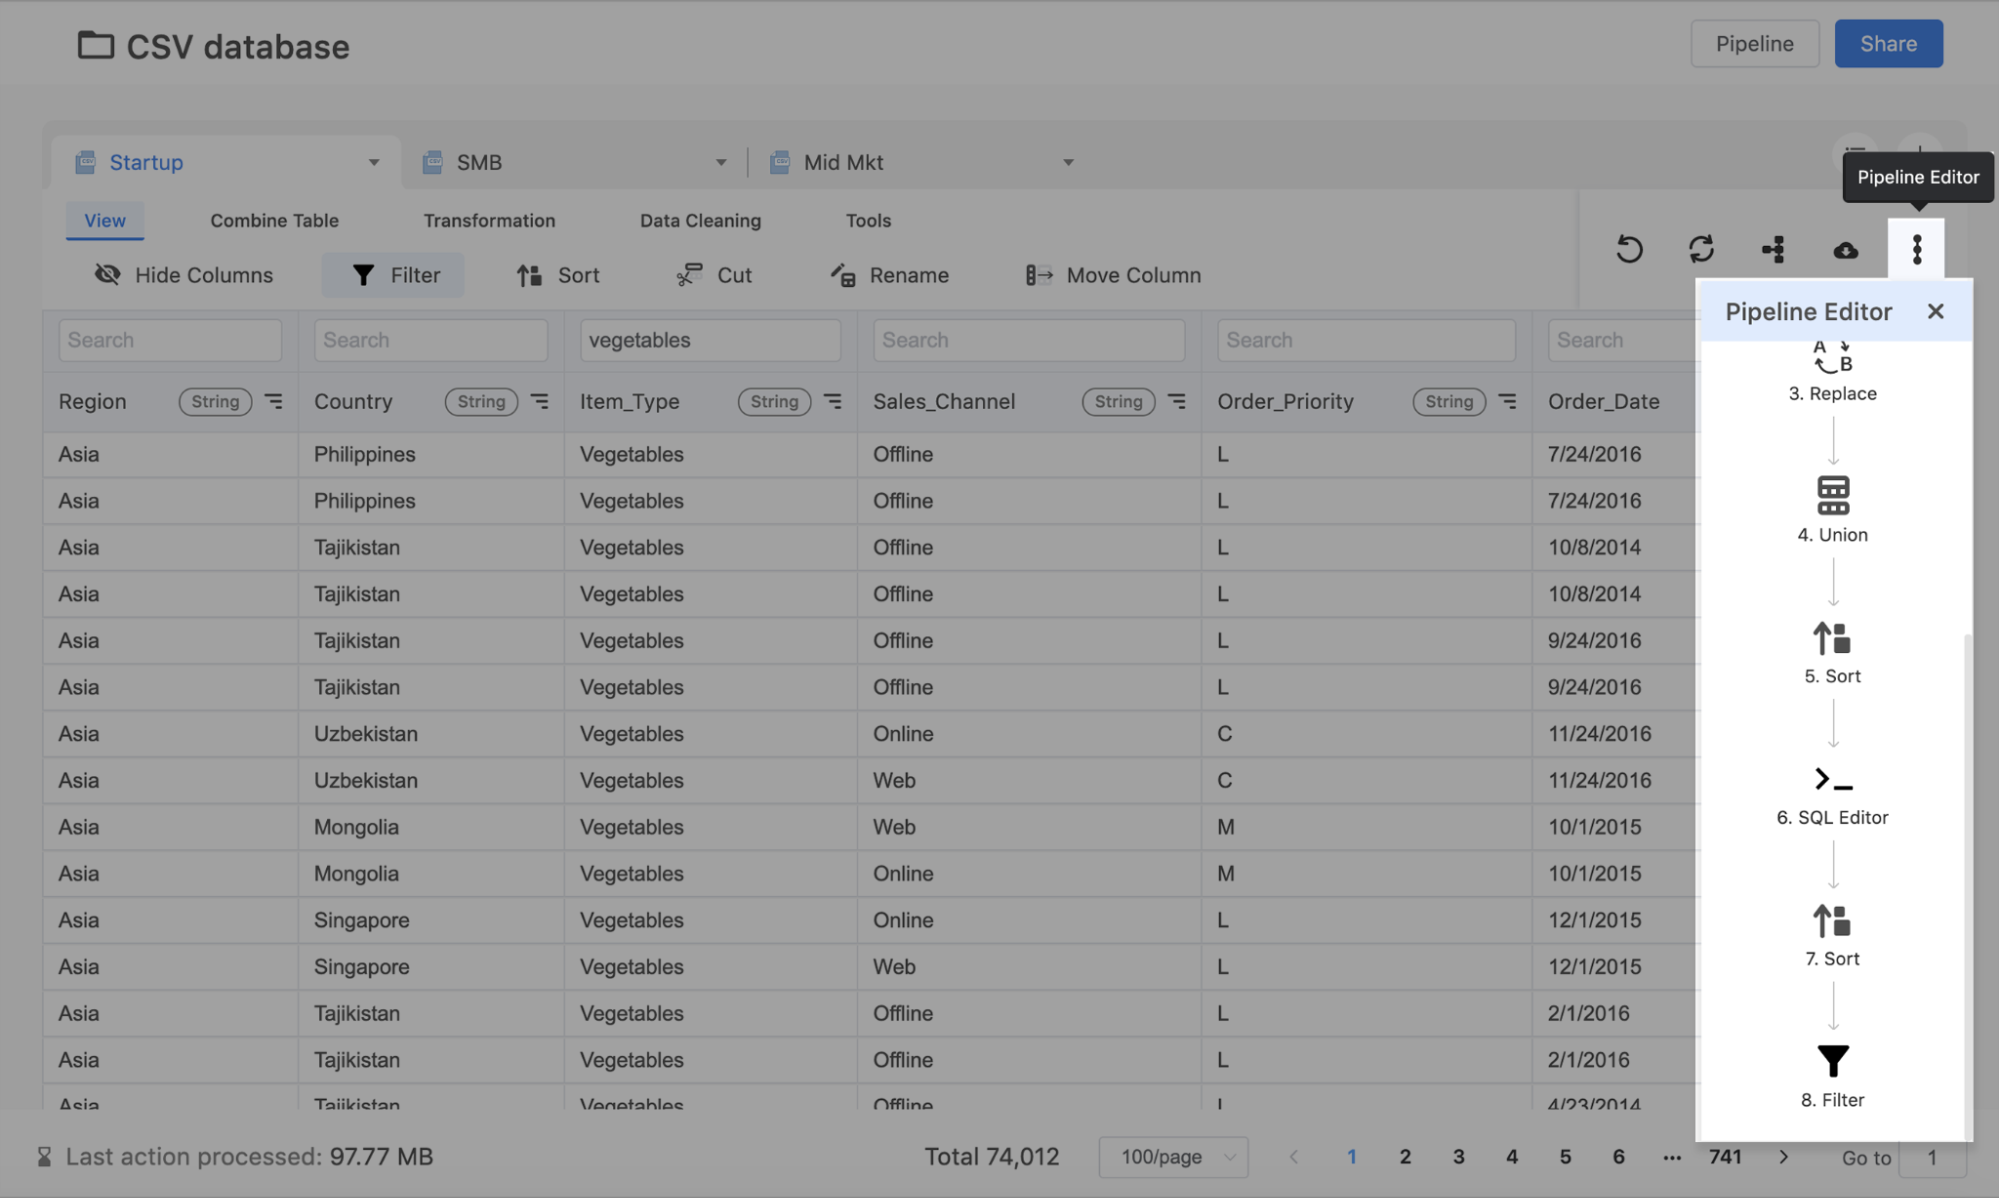Click the Pipeline Editor panel scrollbar
The image size is (1999, 1198).
(x=1968, y=885)
